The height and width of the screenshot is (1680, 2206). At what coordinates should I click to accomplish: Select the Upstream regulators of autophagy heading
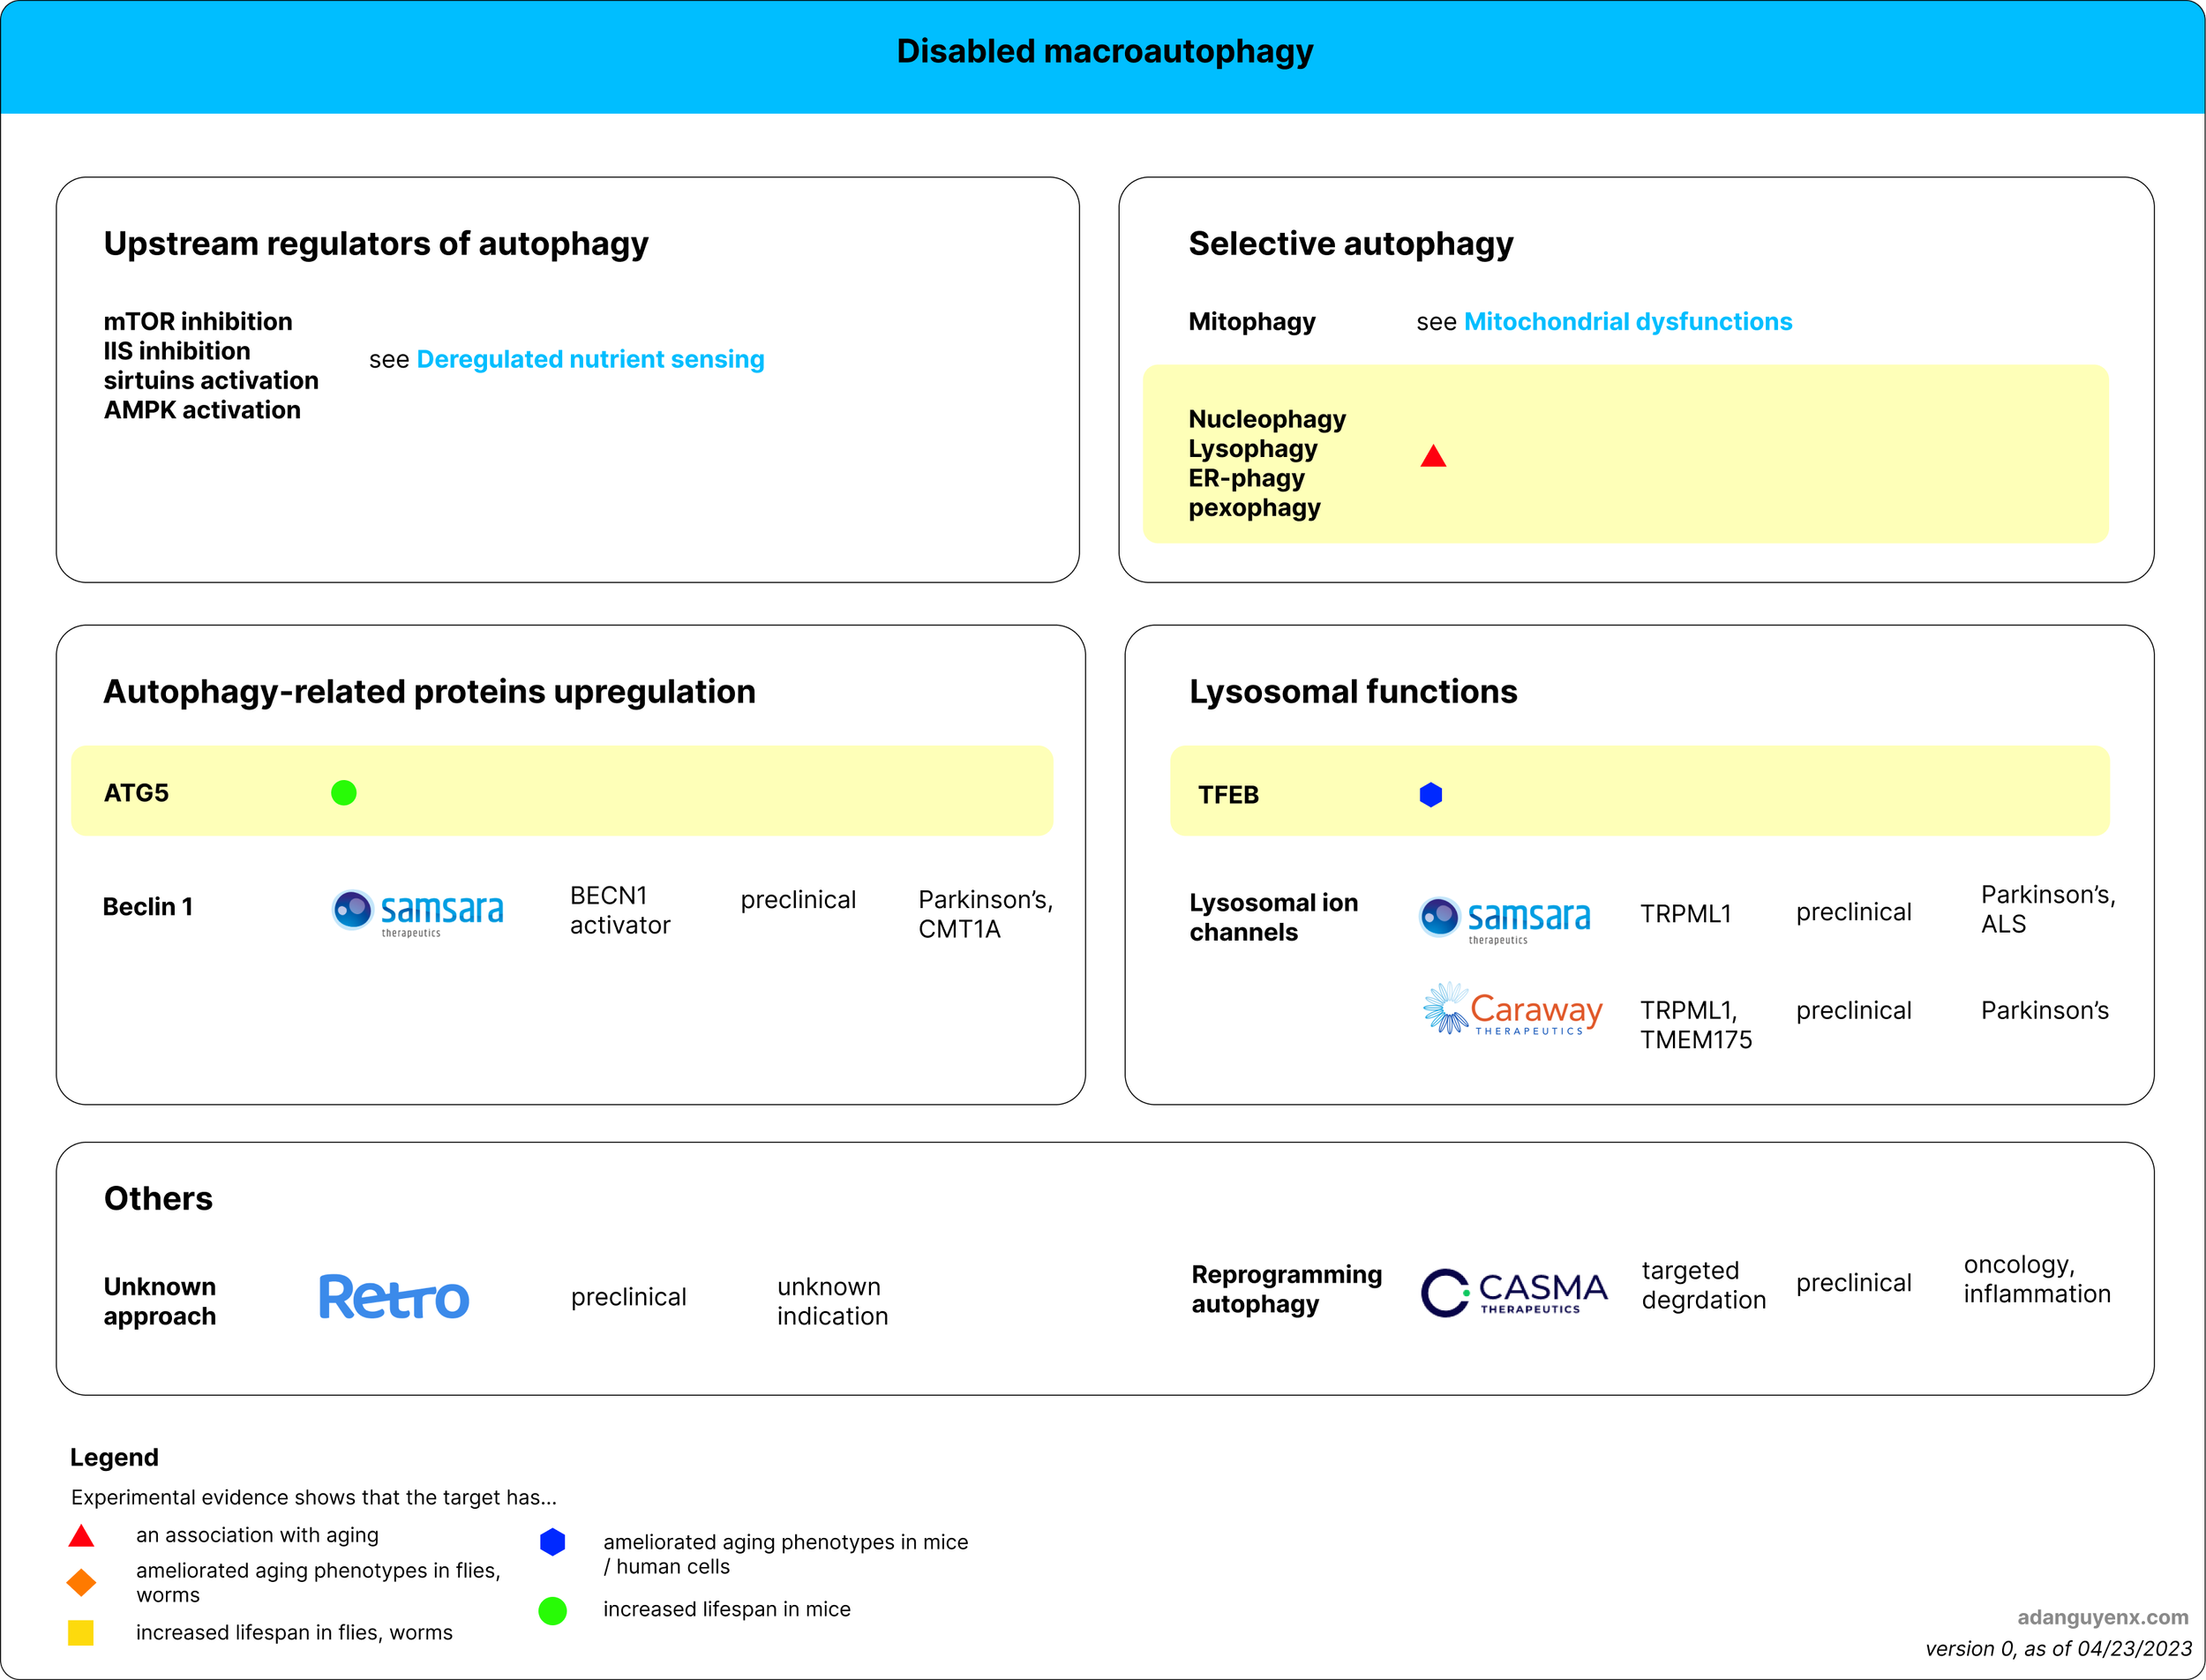376,244
